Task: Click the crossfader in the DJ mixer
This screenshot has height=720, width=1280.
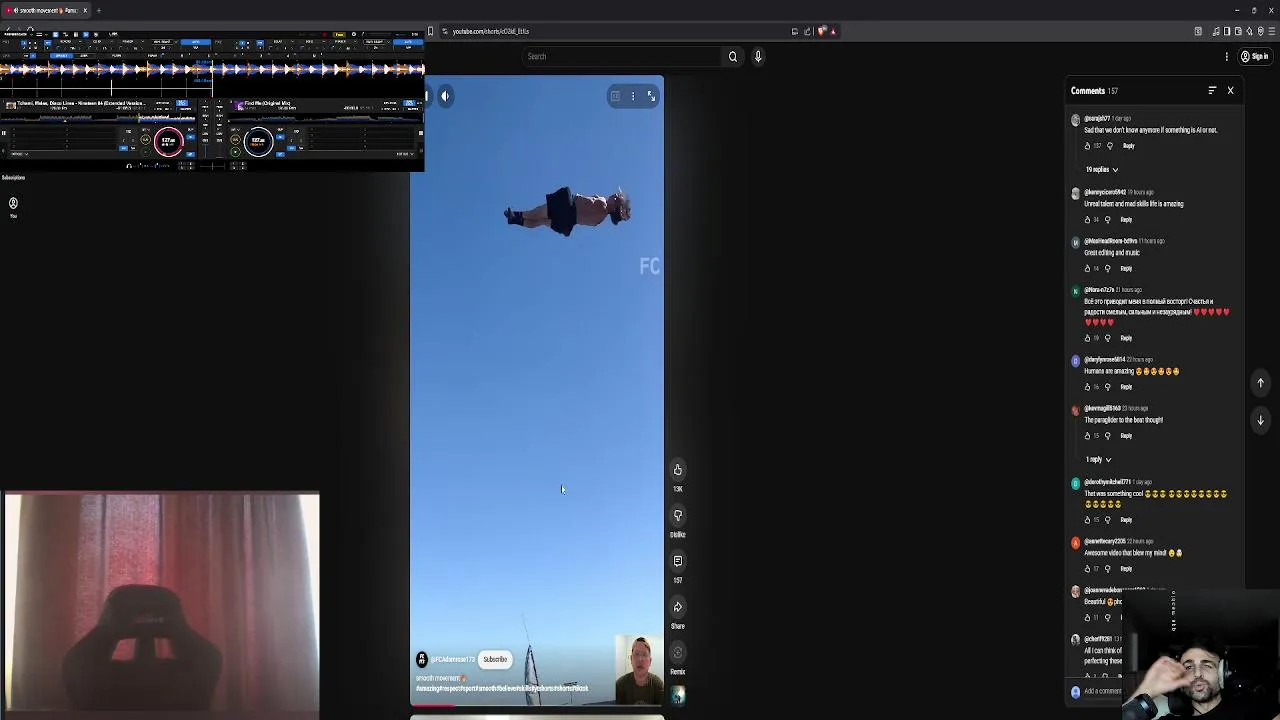Action: click(213, 165)
